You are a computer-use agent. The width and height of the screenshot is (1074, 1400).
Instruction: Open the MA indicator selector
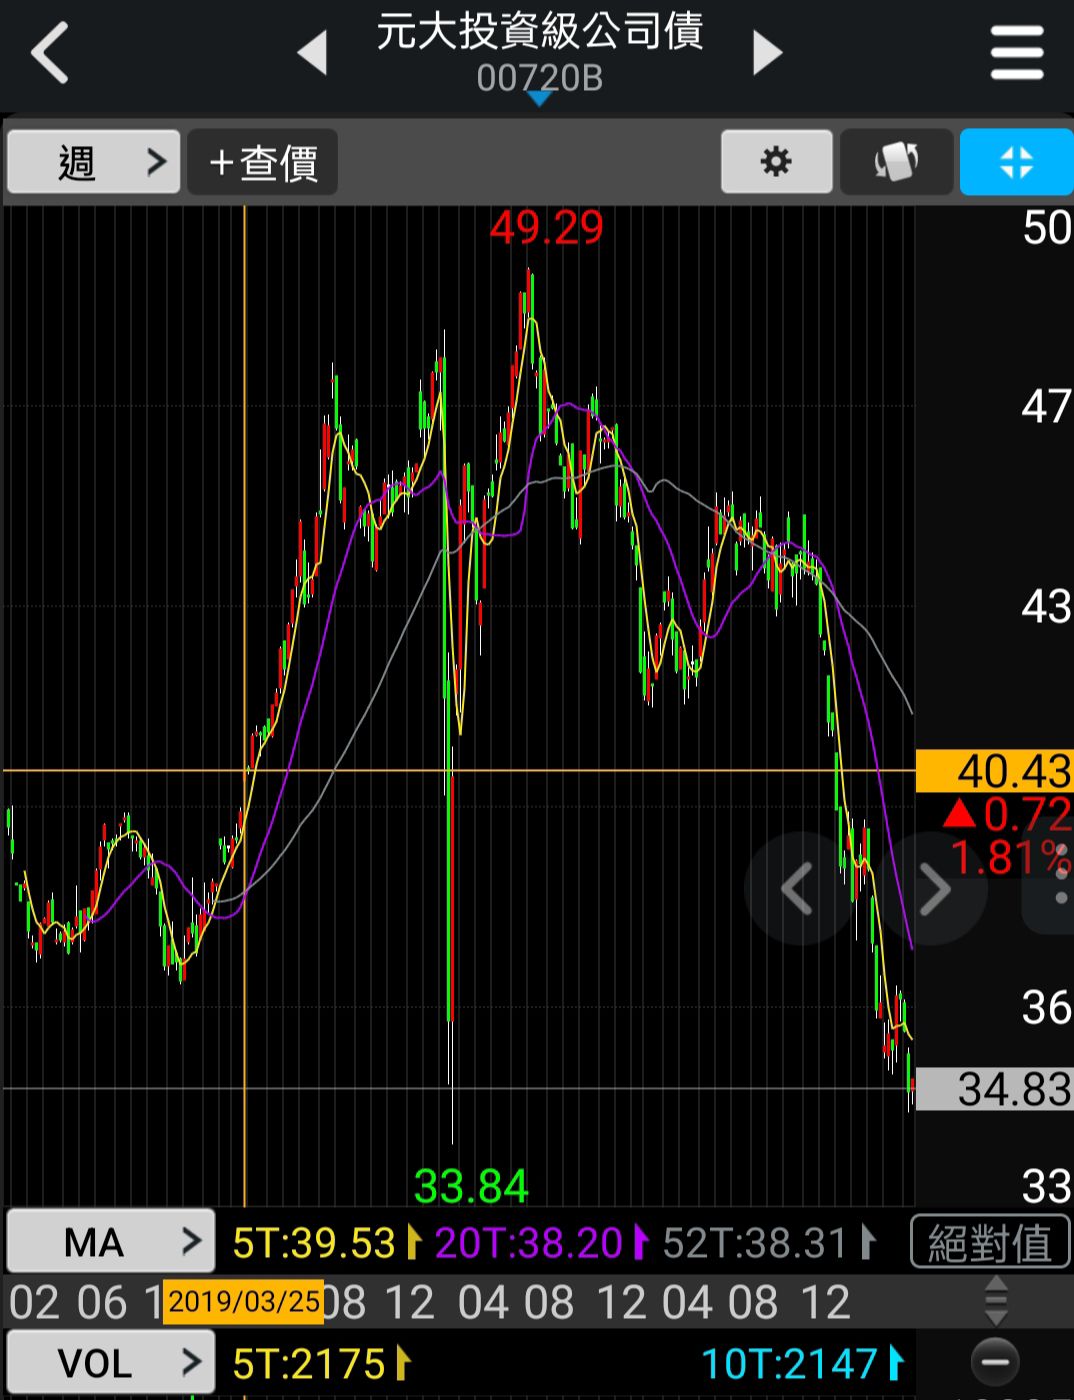click(x=111, y=1242)
